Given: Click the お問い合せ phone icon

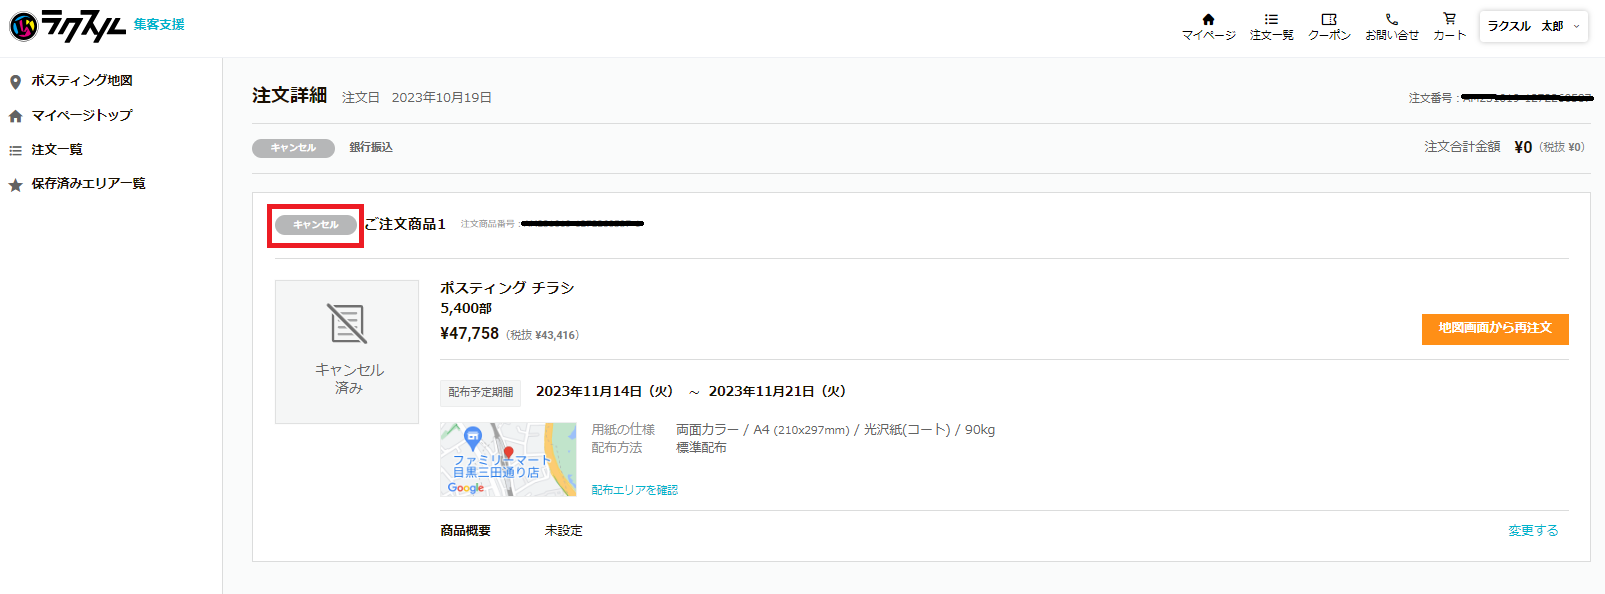Looking at the screenshot, I should 1391,19.
